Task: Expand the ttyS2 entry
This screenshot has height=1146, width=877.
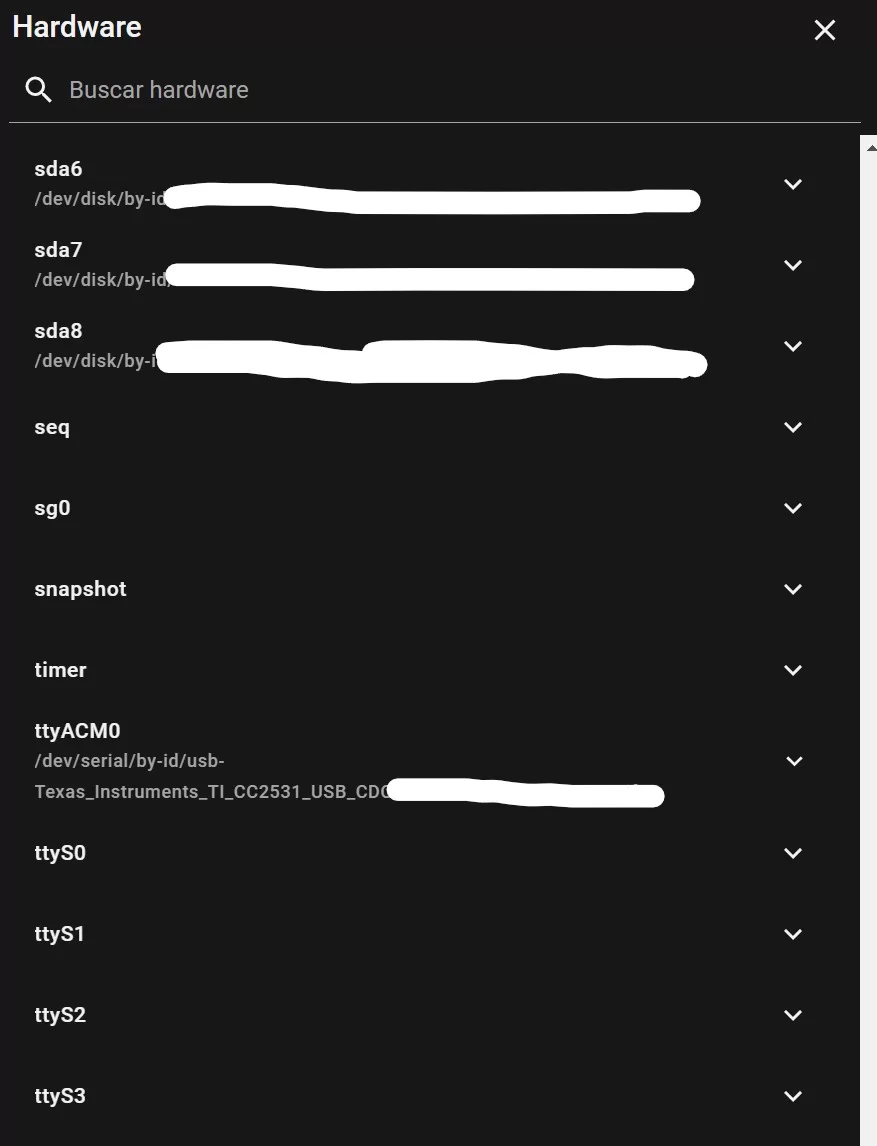Action: (793, 1015)
